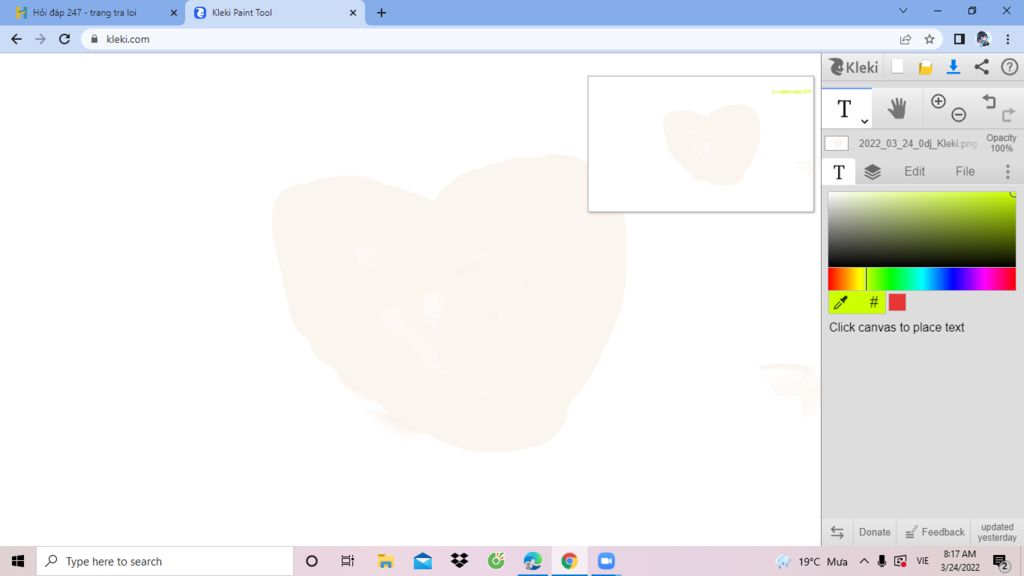Screen dimensions: 1024x576
Task: Open the File tab
Action: click(x=965, y=171)
